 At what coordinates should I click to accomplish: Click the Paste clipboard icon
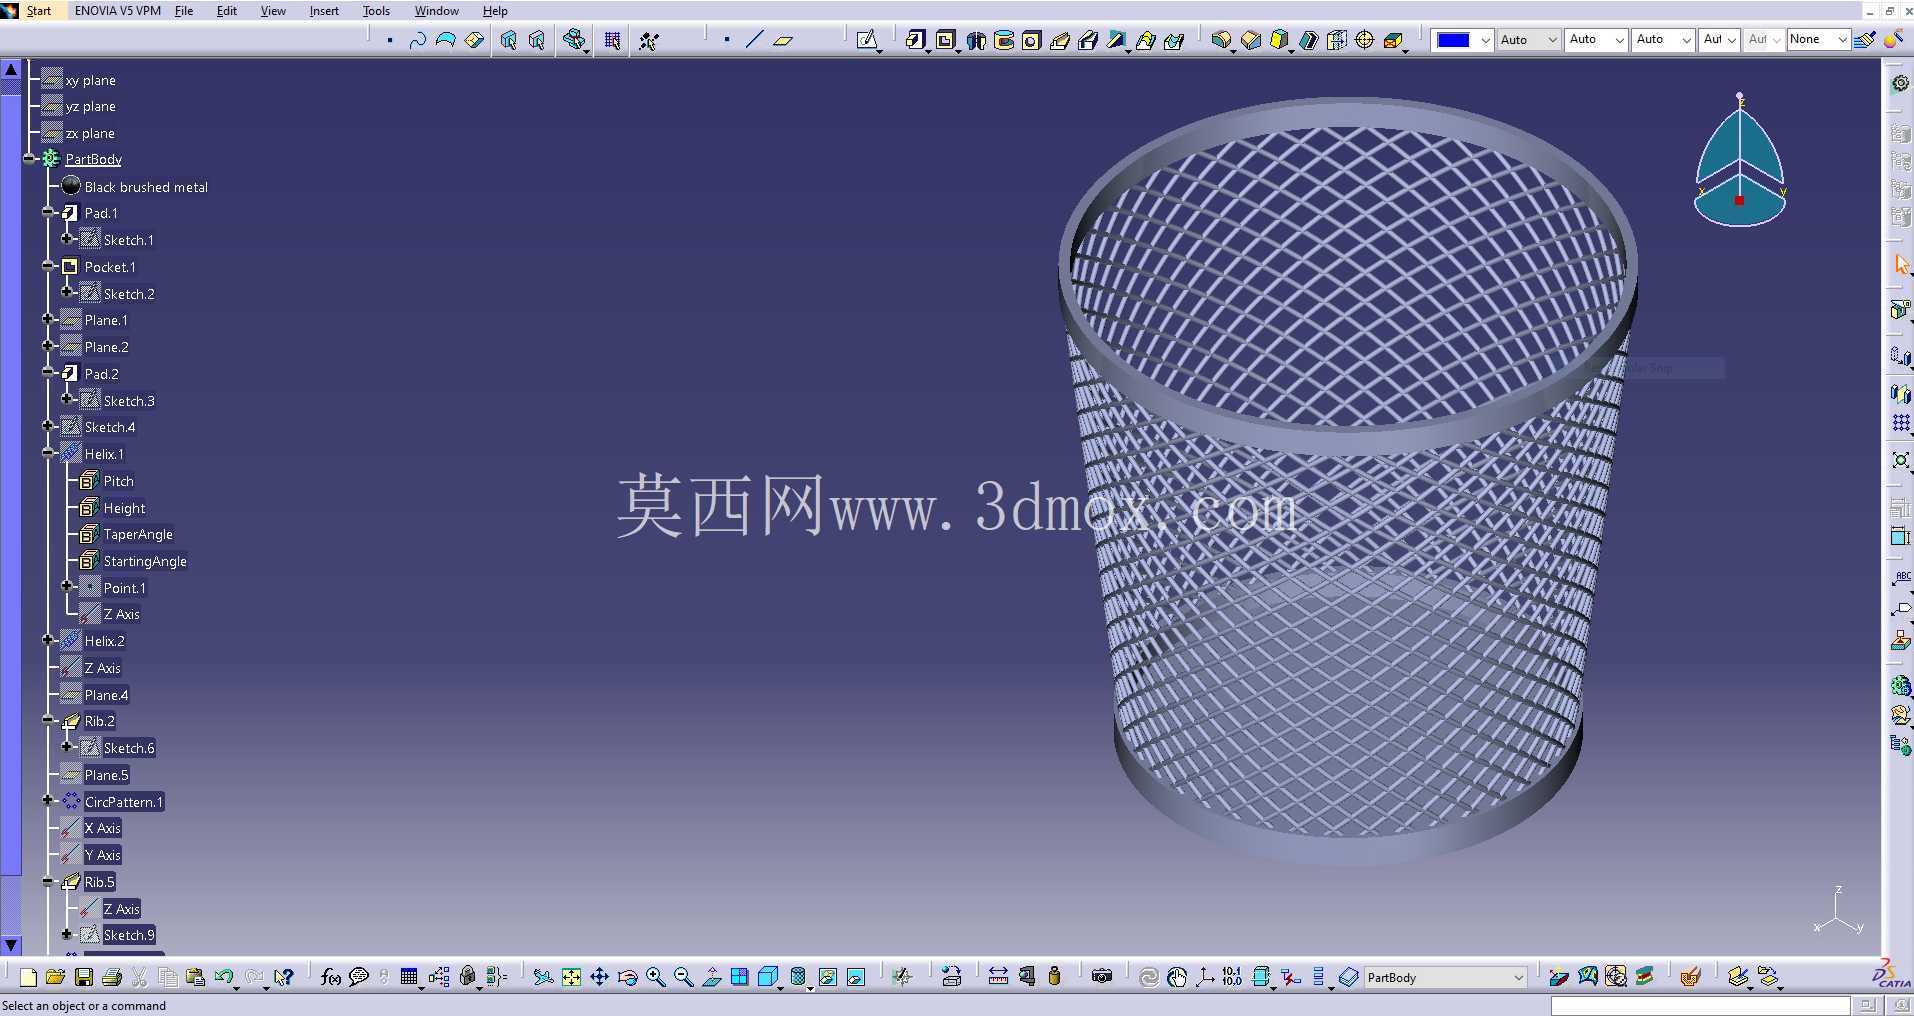196,977
